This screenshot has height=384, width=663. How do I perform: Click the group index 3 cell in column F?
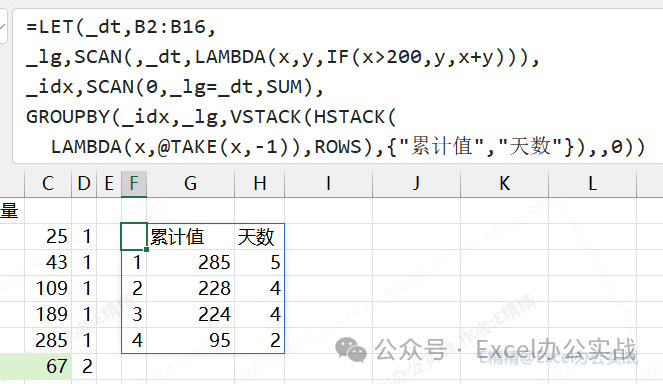pyautogui.click(x=134, y=315)
